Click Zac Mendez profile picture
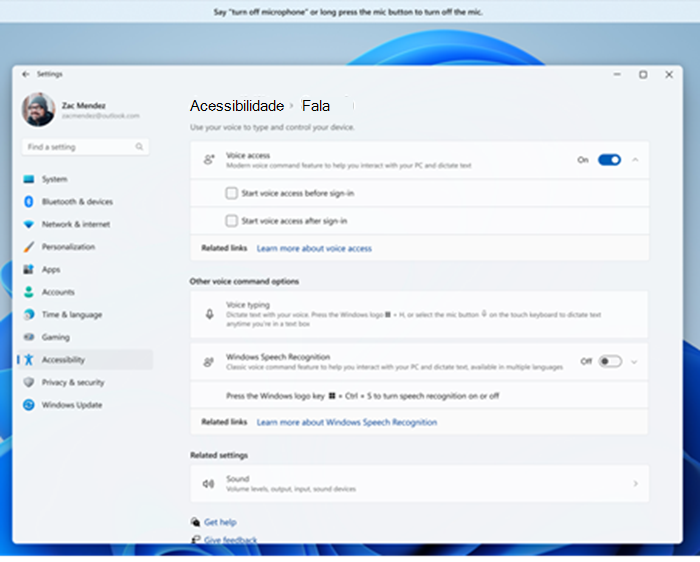 [38, 109]
